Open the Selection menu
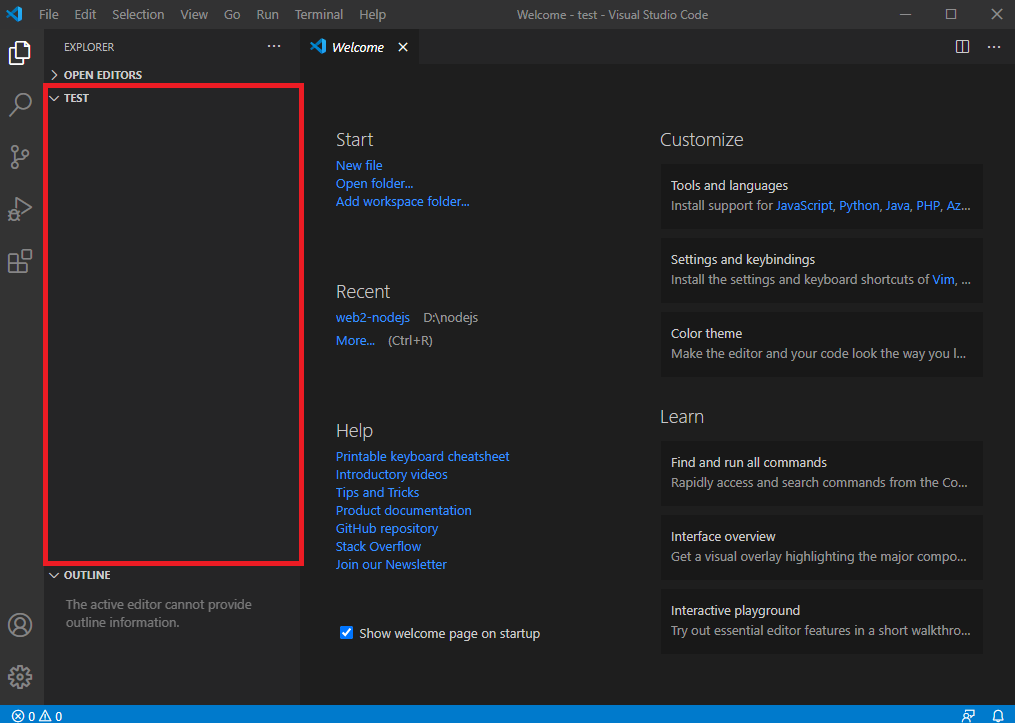1015x723 pixels. click(138, 14)
